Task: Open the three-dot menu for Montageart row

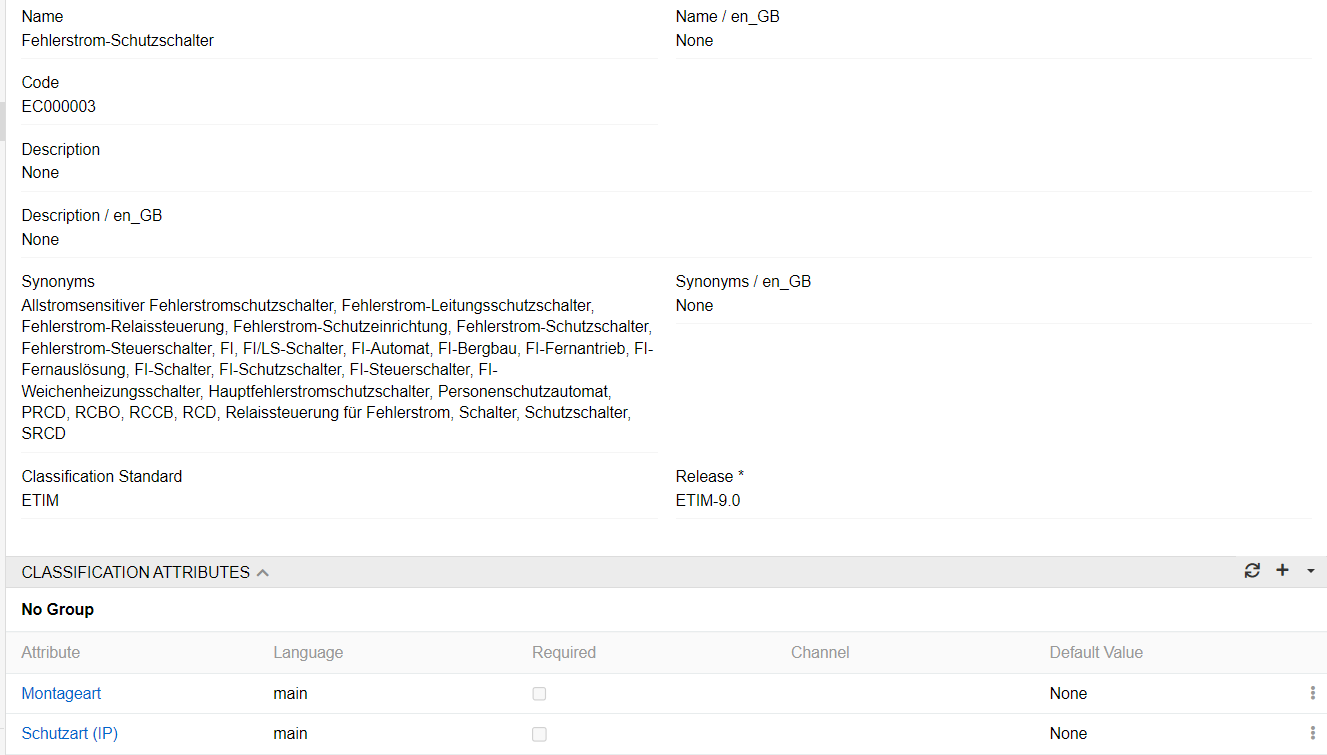Action: pos(1312,693)
